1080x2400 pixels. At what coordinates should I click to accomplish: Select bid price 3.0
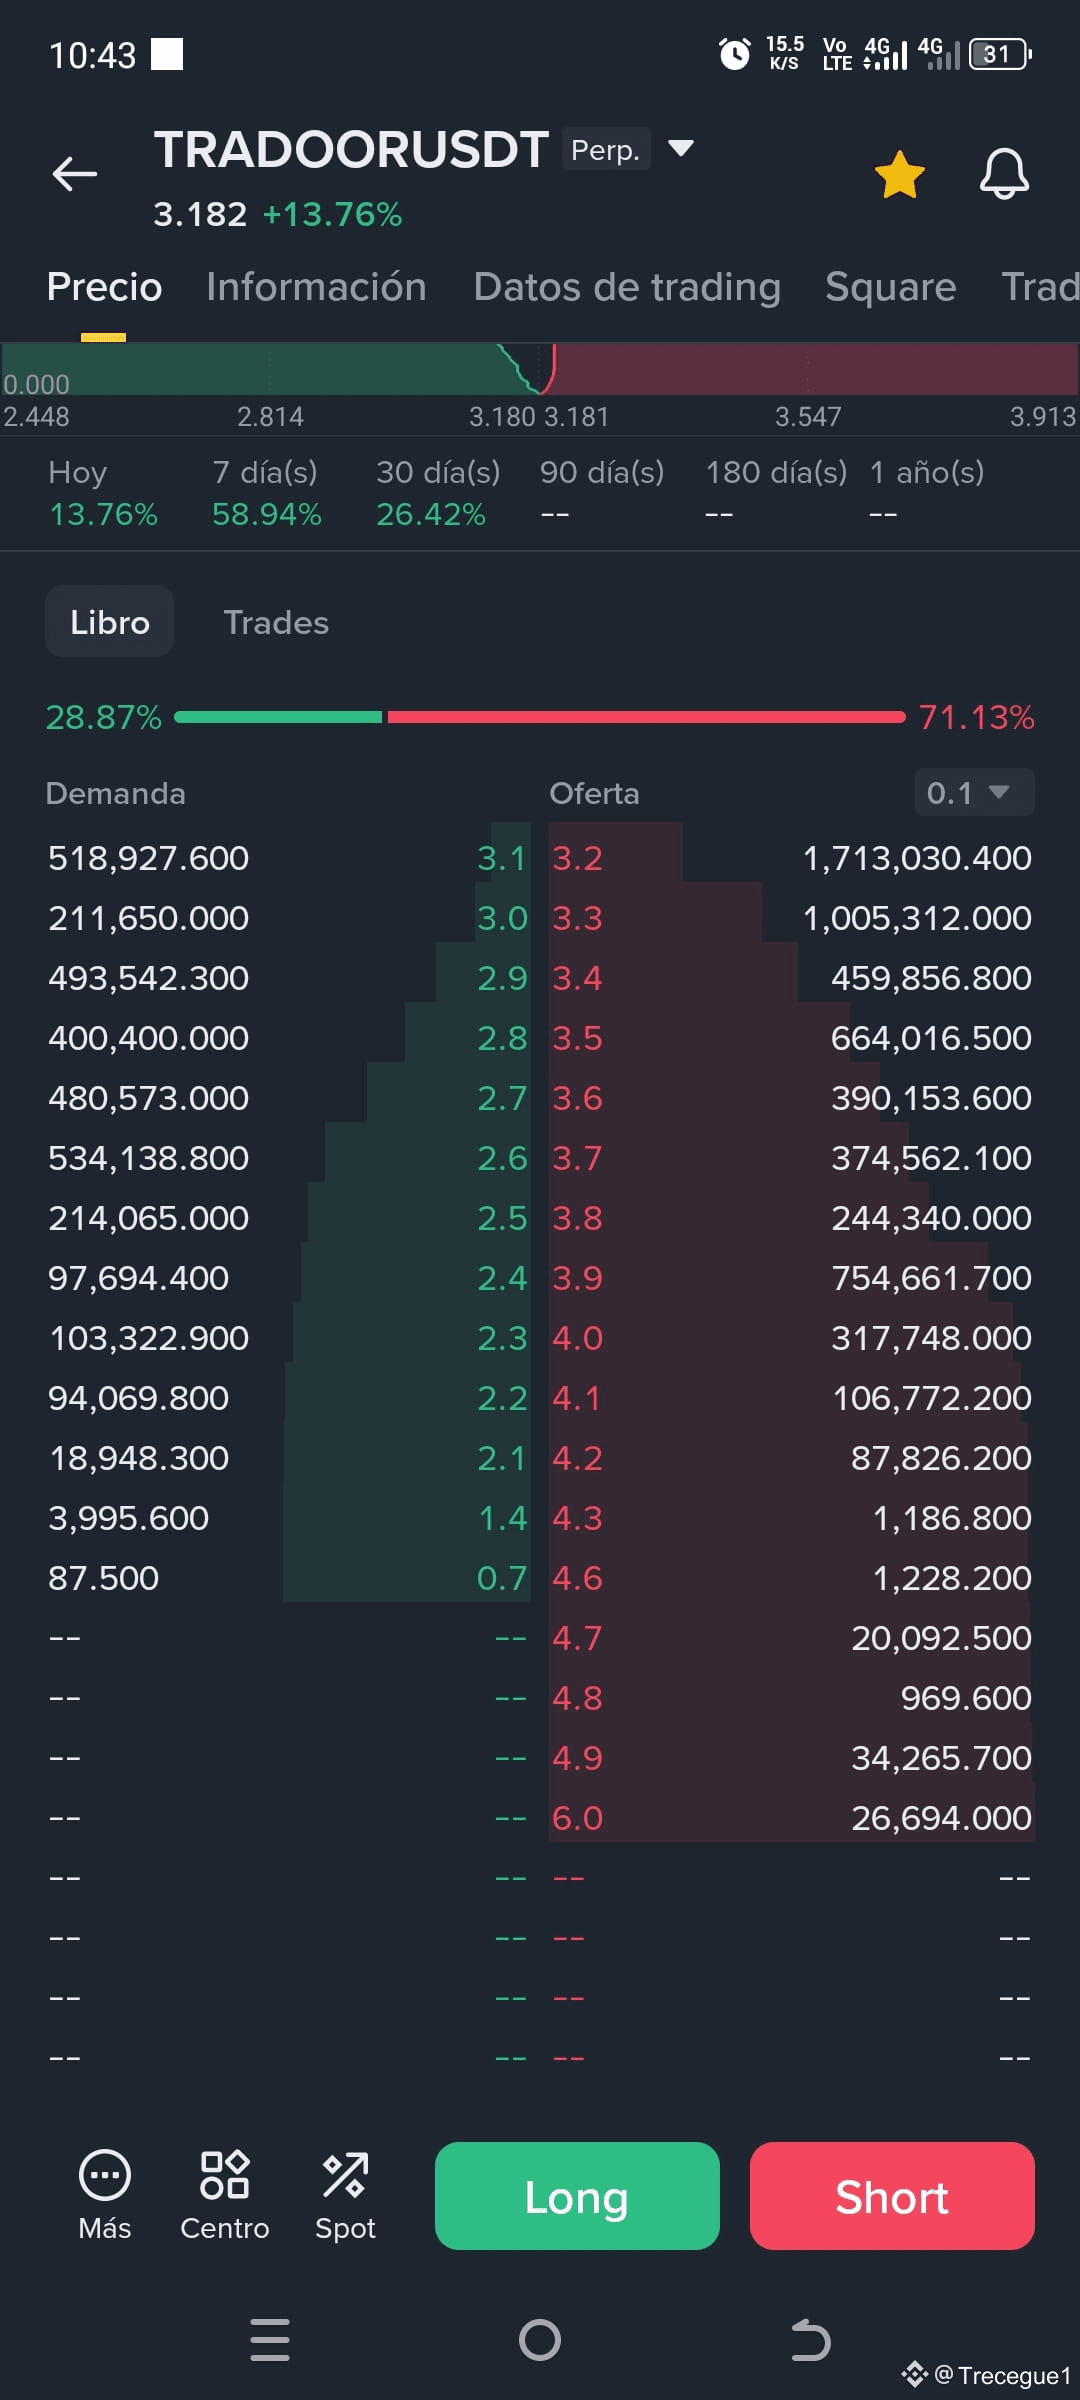pyautogui.click(x=502, y=918)
